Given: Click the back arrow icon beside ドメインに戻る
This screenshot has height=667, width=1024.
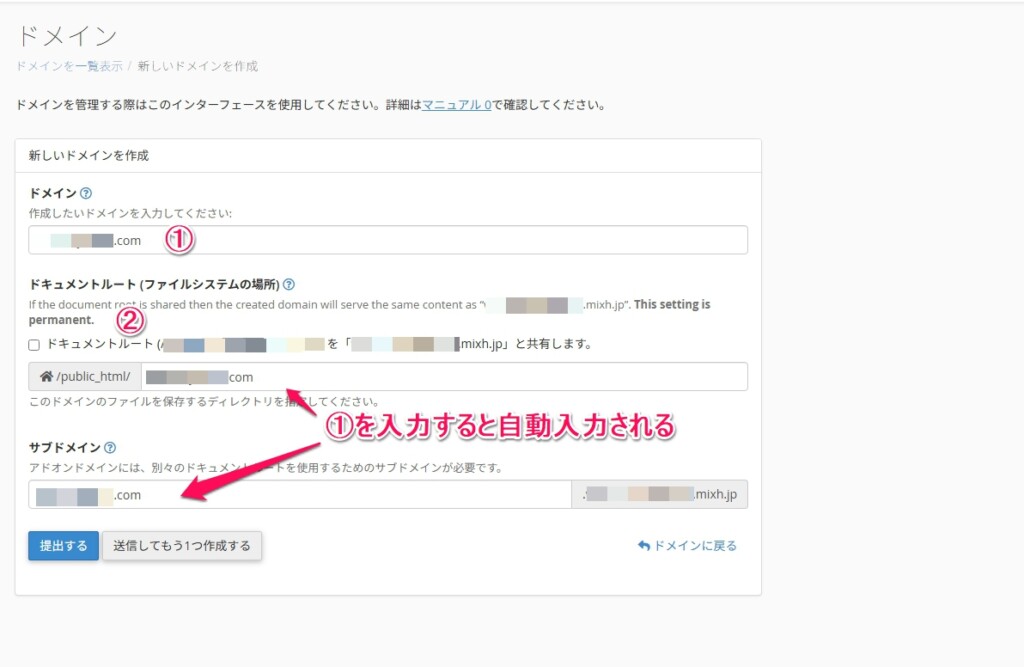Looking at the screenshot, I should click(643, 545).
